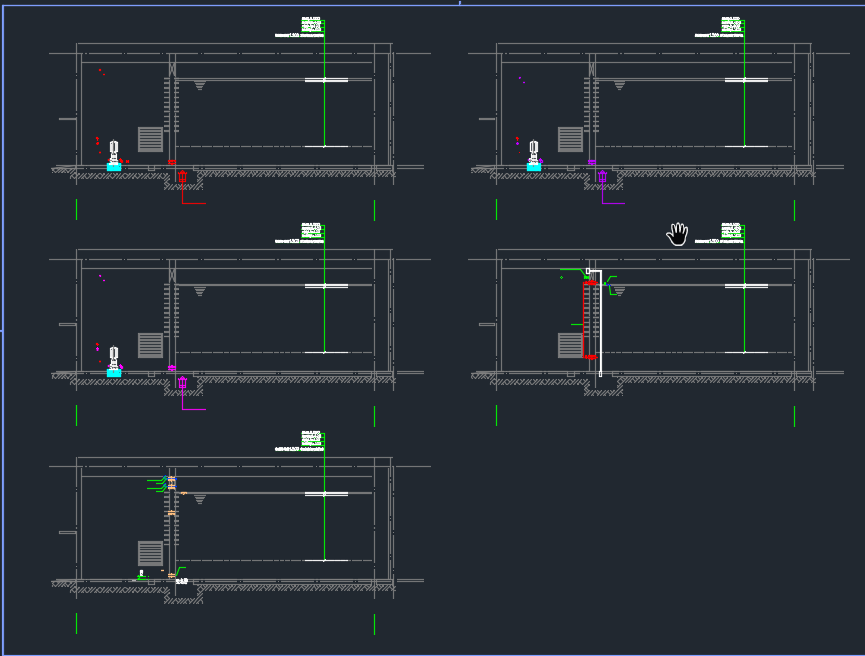Select magenta sump trap symbol in middle-left section
865x656 pixels.
183,382
